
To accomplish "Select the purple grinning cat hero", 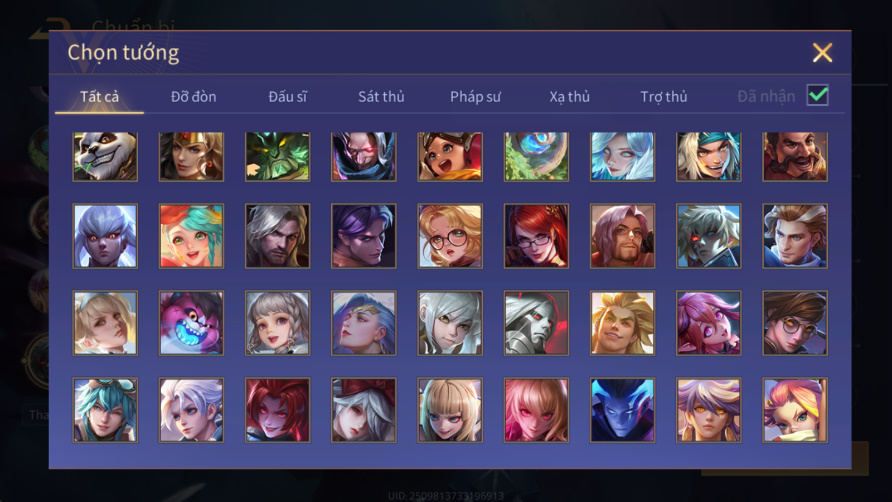I will click(x=191, y=323).
